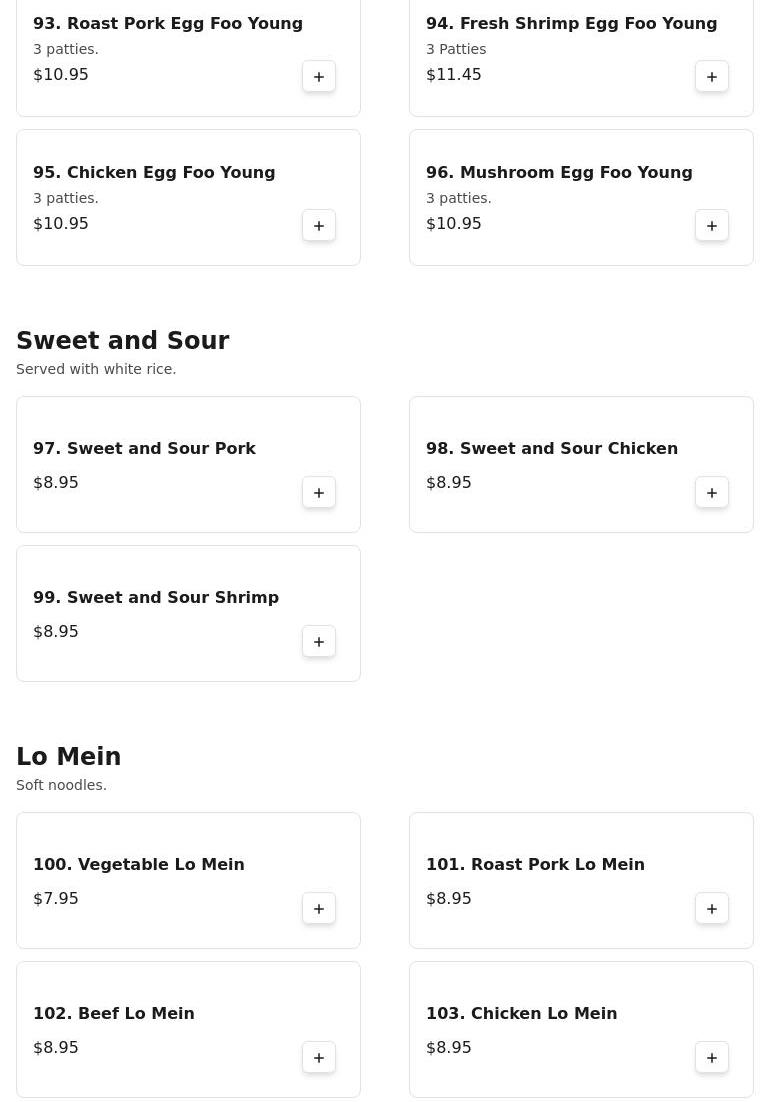
Task: Open 103. Chicken Lo Mein item card
Action: 580,1029
